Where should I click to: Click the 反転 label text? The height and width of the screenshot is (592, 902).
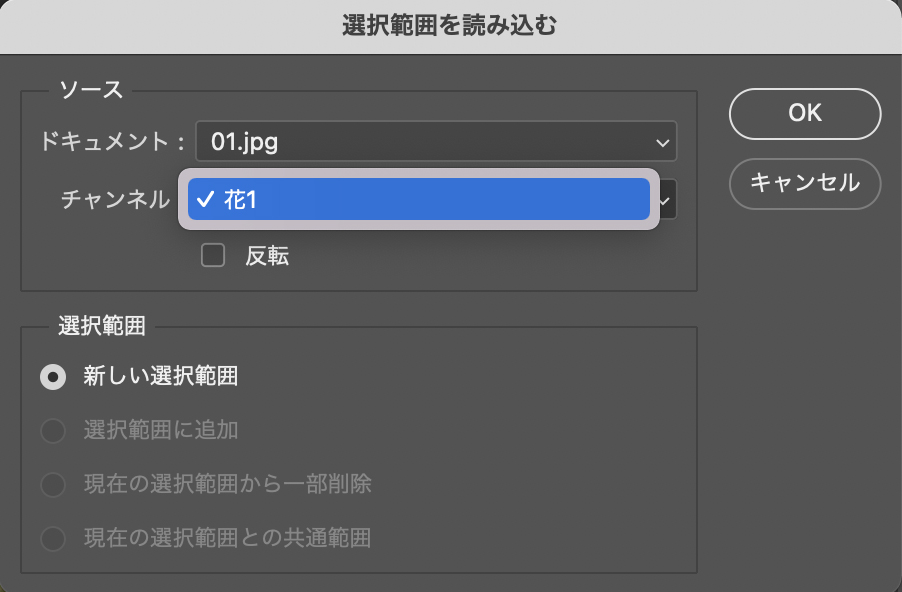[267, 256]
